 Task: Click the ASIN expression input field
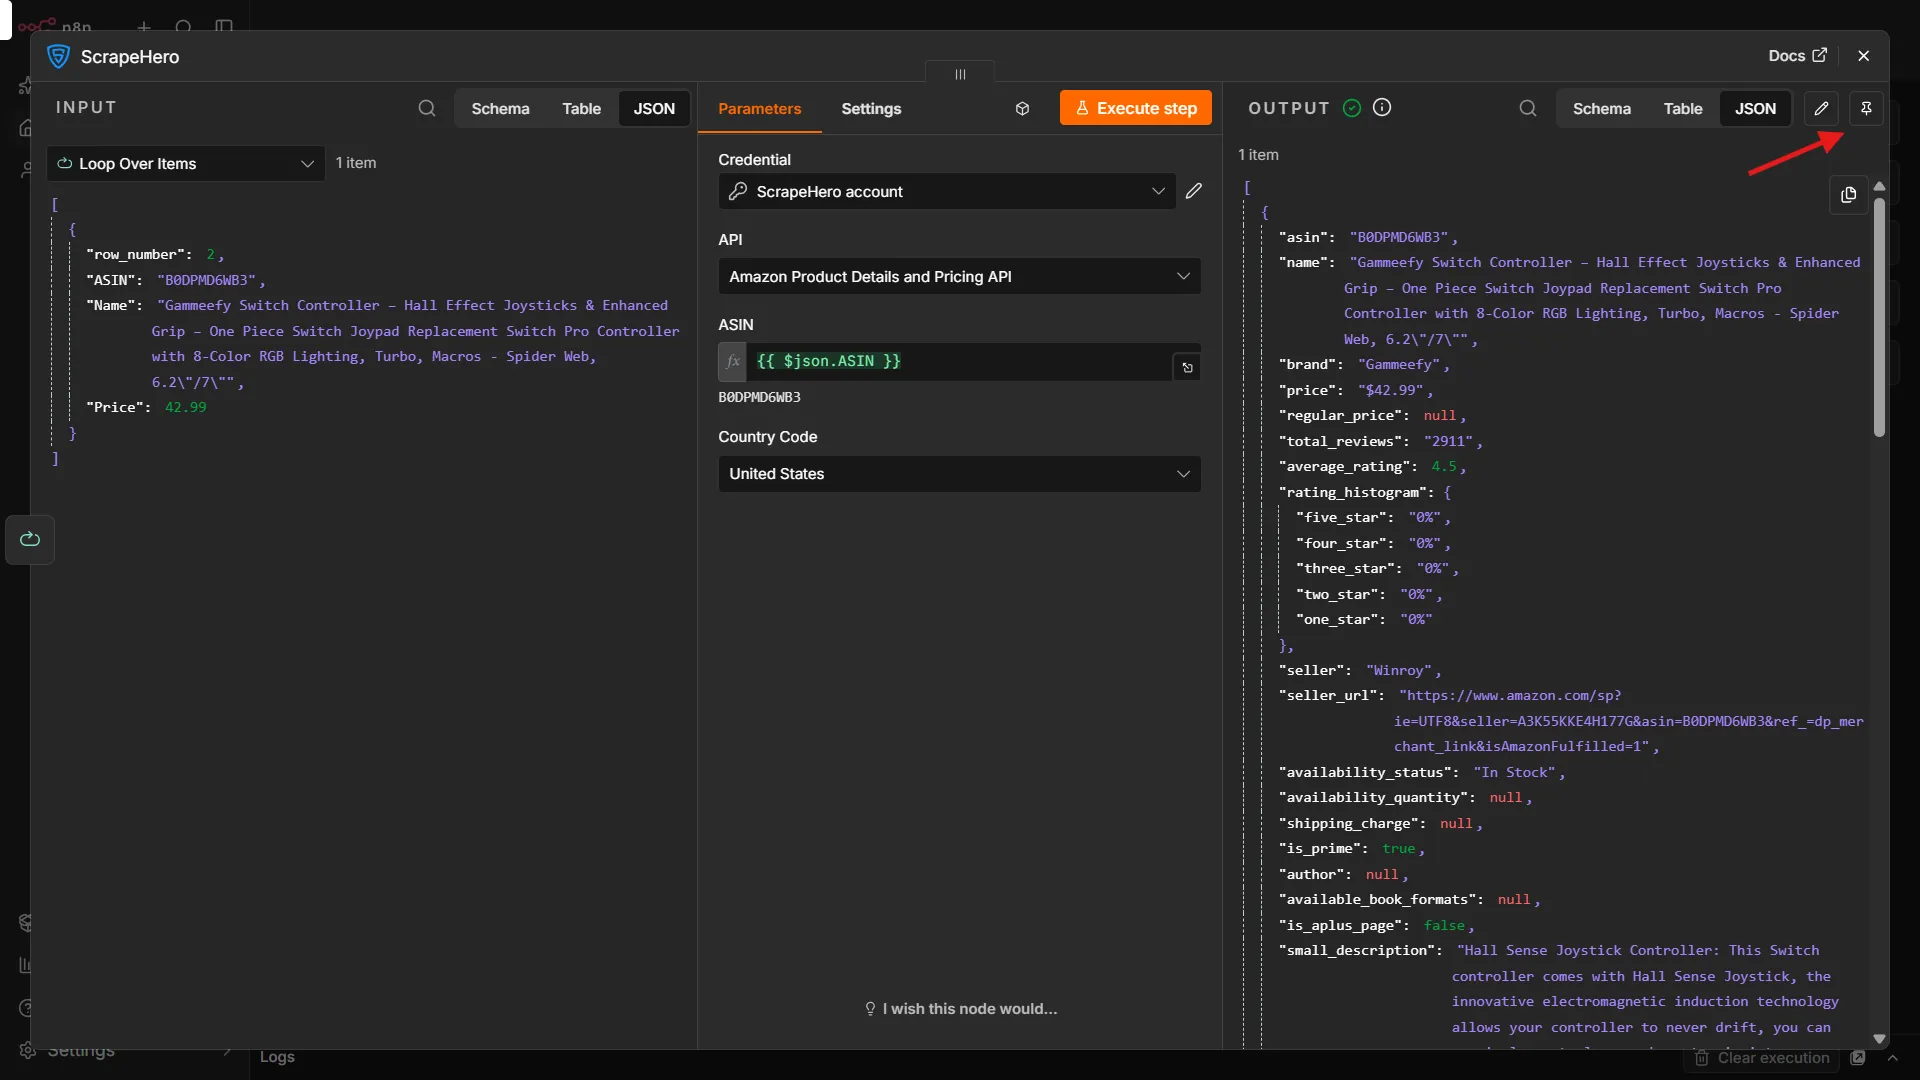tap(958, 362)
